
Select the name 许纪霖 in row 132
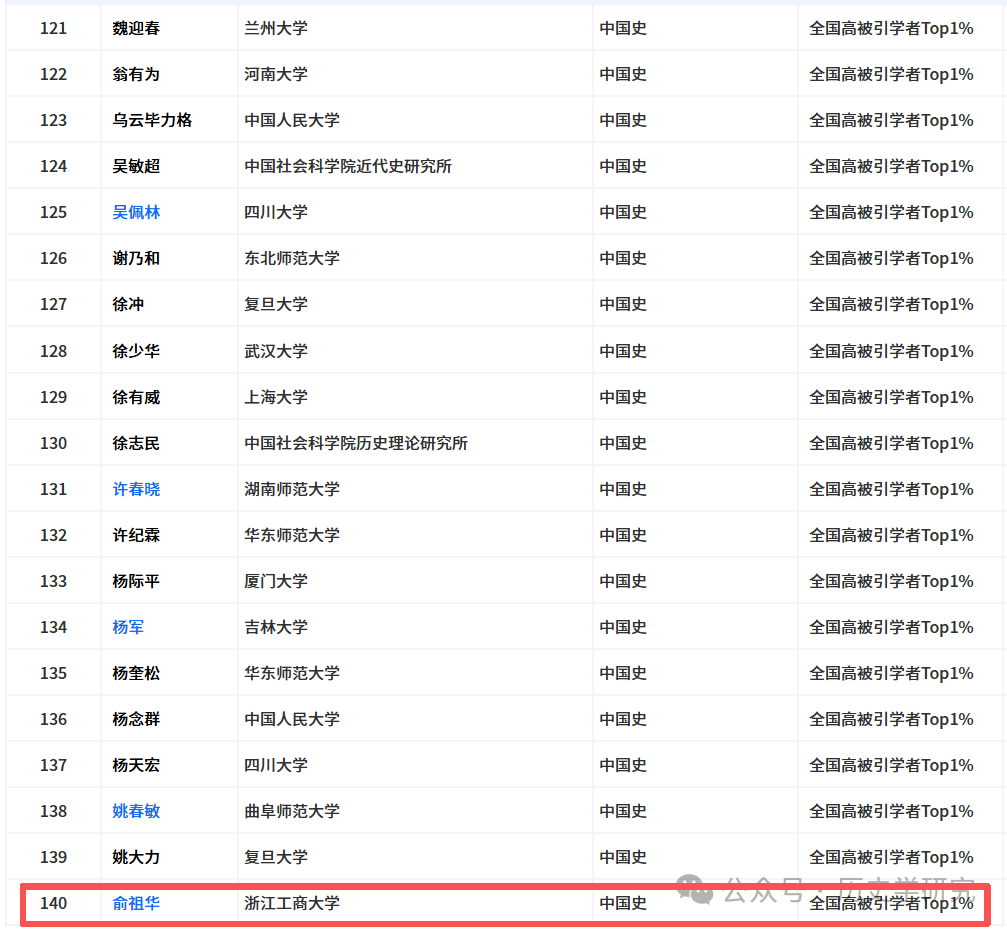tap(136, 535)
